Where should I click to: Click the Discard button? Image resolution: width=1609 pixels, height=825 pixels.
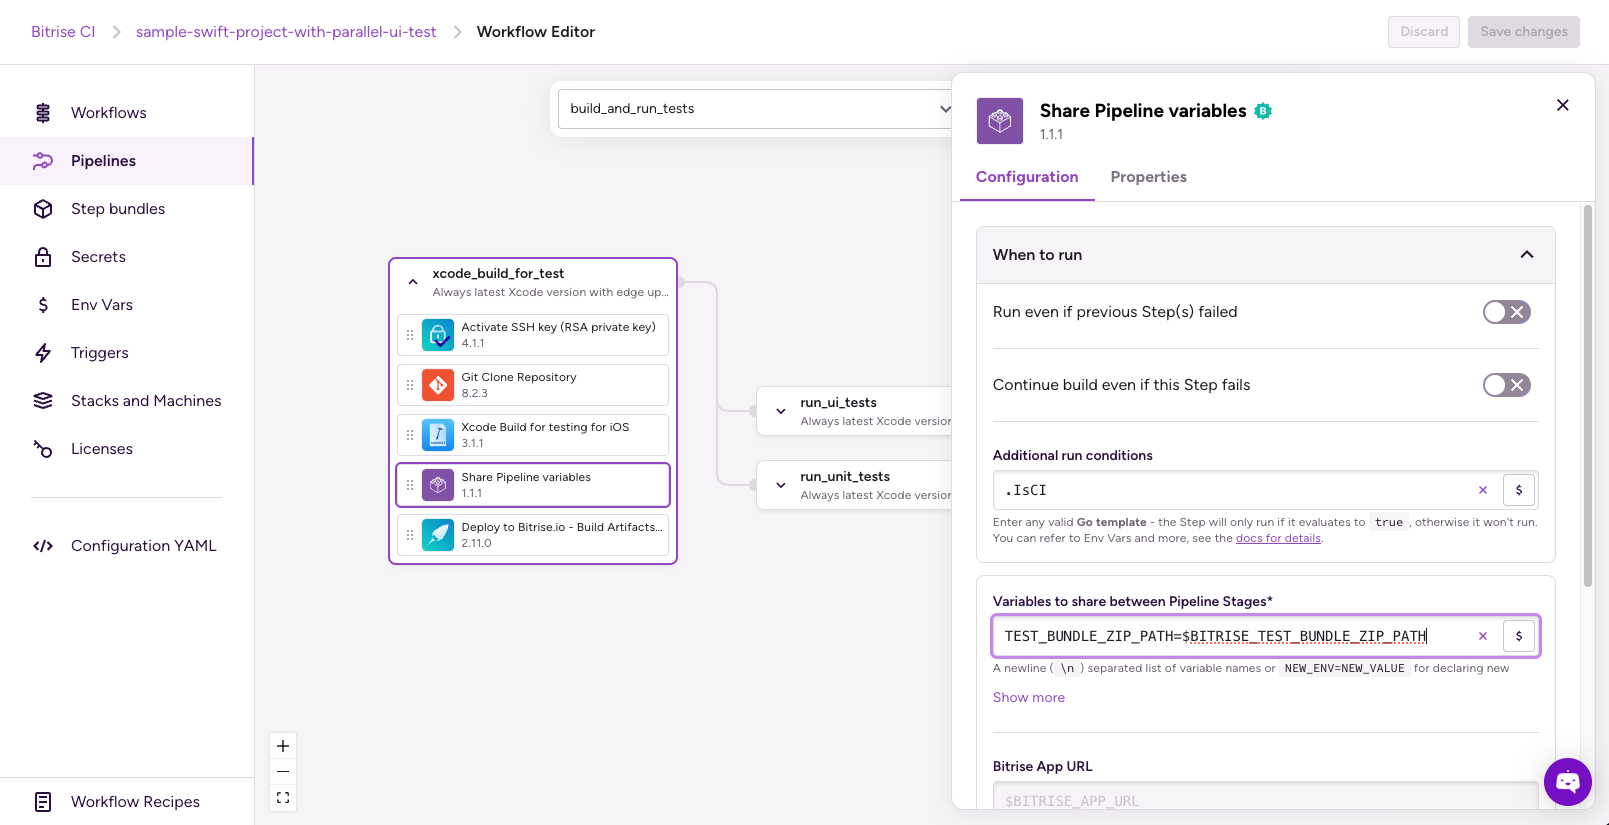1424,32
